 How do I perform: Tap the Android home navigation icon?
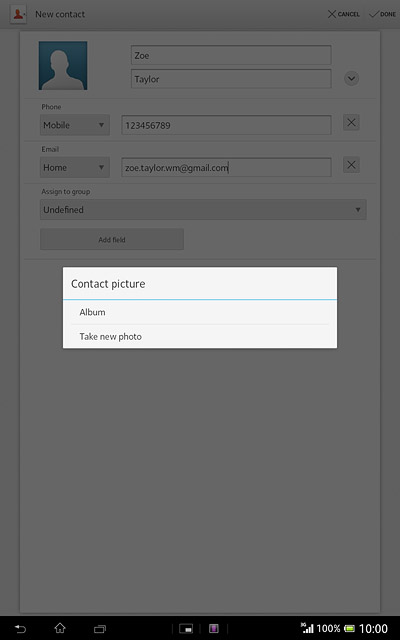(x=60, y=628)
